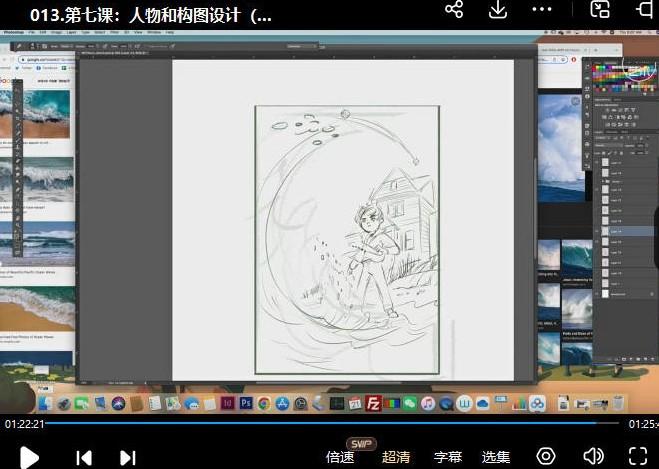This screenshot has width=659, height=469.
Task: Click the volume speaker icon
Action: click(593, 457)
